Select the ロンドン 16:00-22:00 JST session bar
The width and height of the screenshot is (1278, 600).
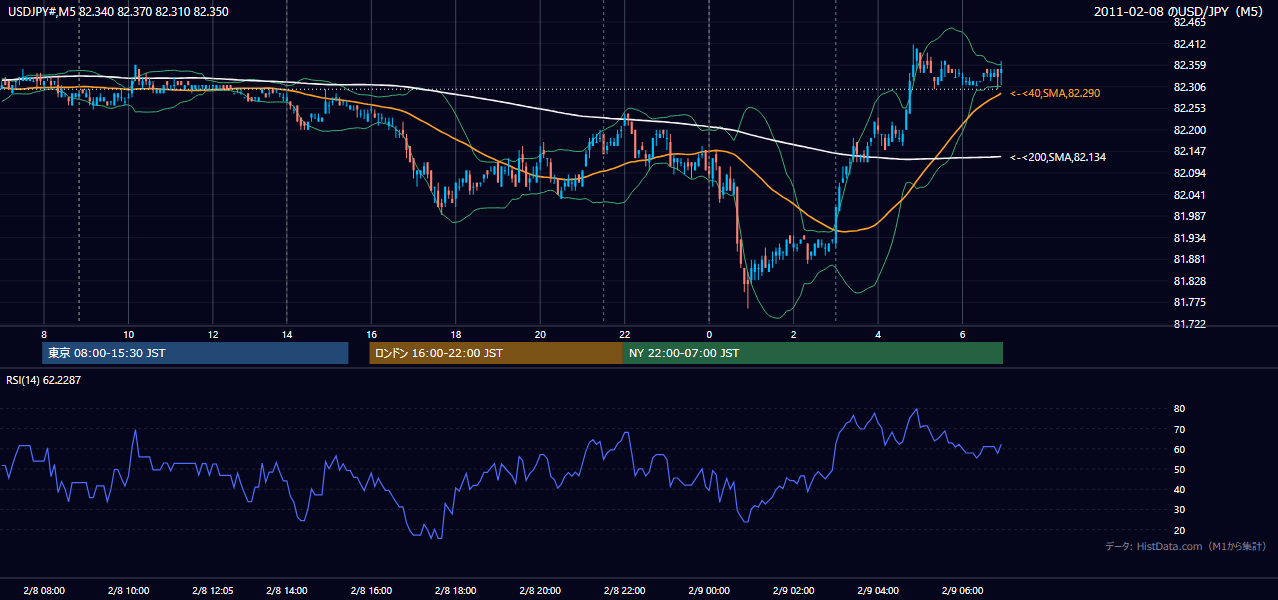(x=496, y=353)
